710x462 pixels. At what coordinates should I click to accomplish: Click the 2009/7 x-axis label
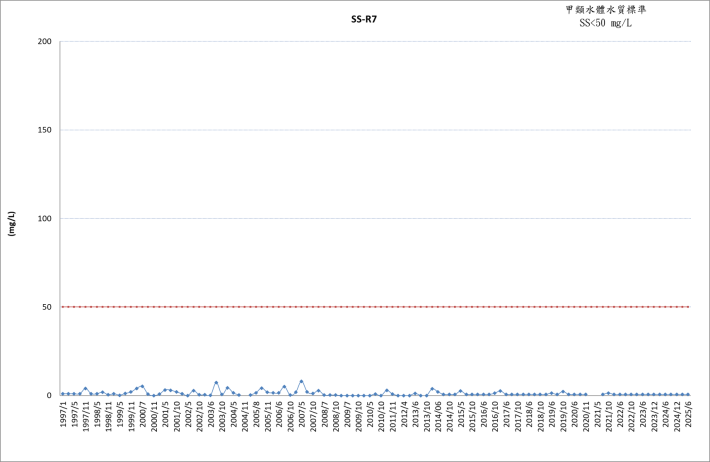[x=347, y=413]
